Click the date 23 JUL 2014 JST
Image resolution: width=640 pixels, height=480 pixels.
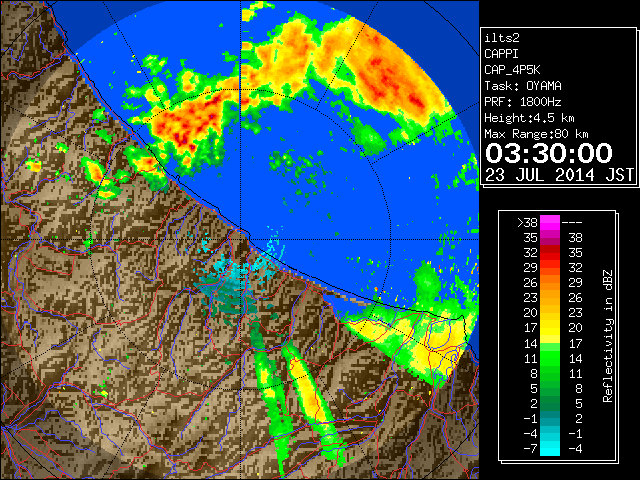point(559,175)
